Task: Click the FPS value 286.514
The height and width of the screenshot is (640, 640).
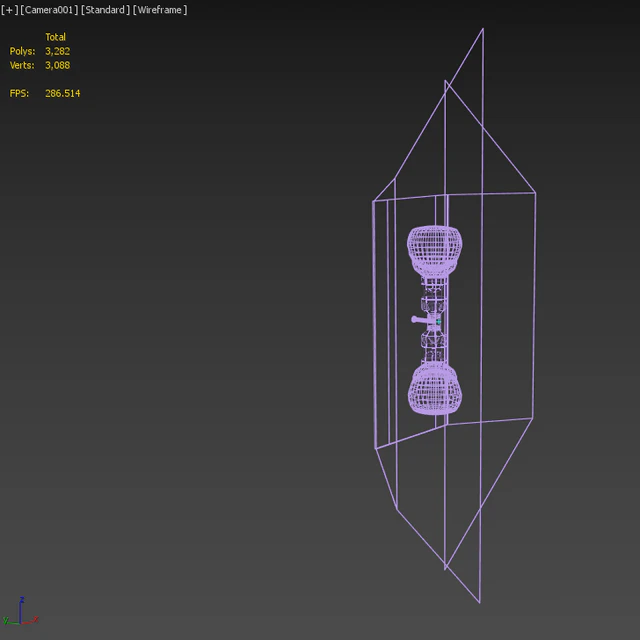Action: (x=62, y=93)
